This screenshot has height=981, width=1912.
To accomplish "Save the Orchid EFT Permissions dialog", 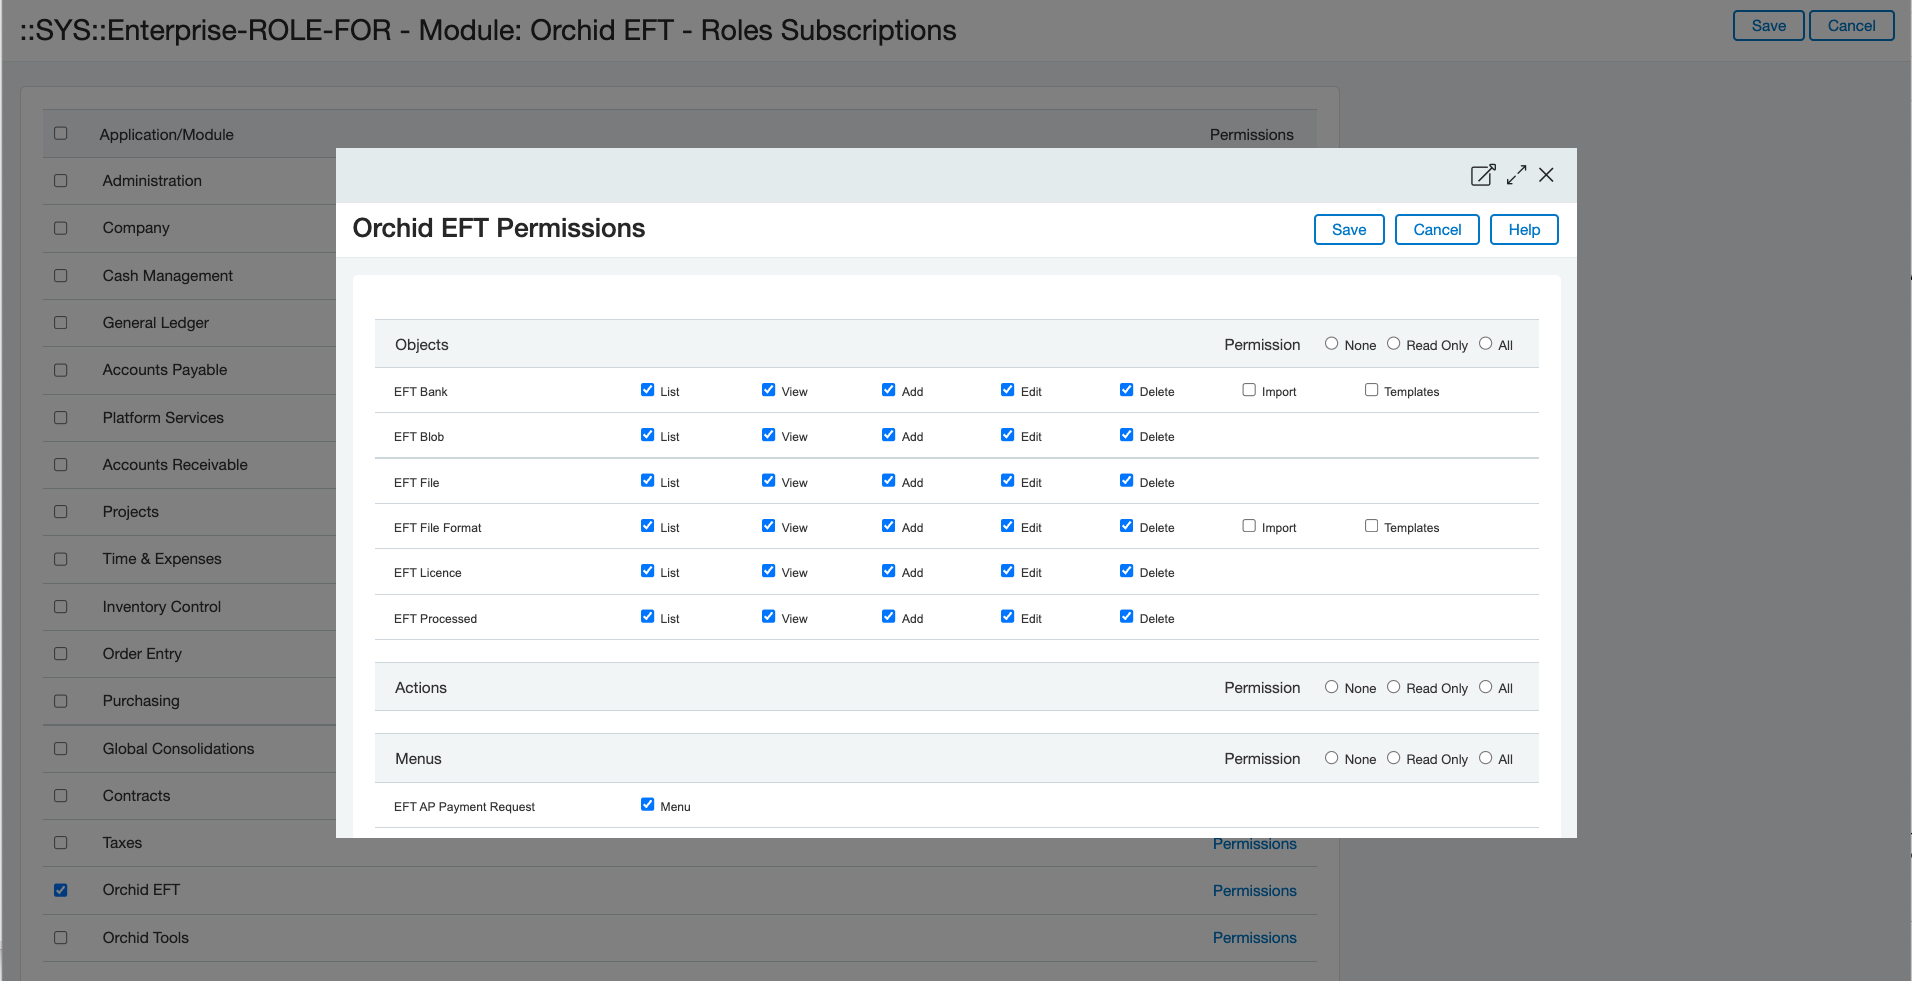I will click(x=1348, y=230).
